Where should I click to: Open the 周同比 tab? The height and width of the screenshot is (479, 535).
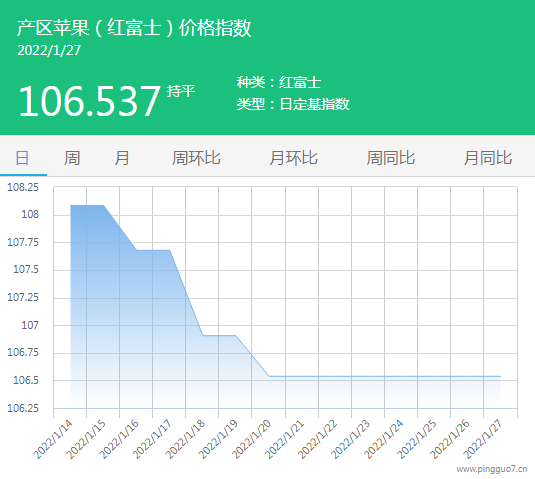pos(391,158)
